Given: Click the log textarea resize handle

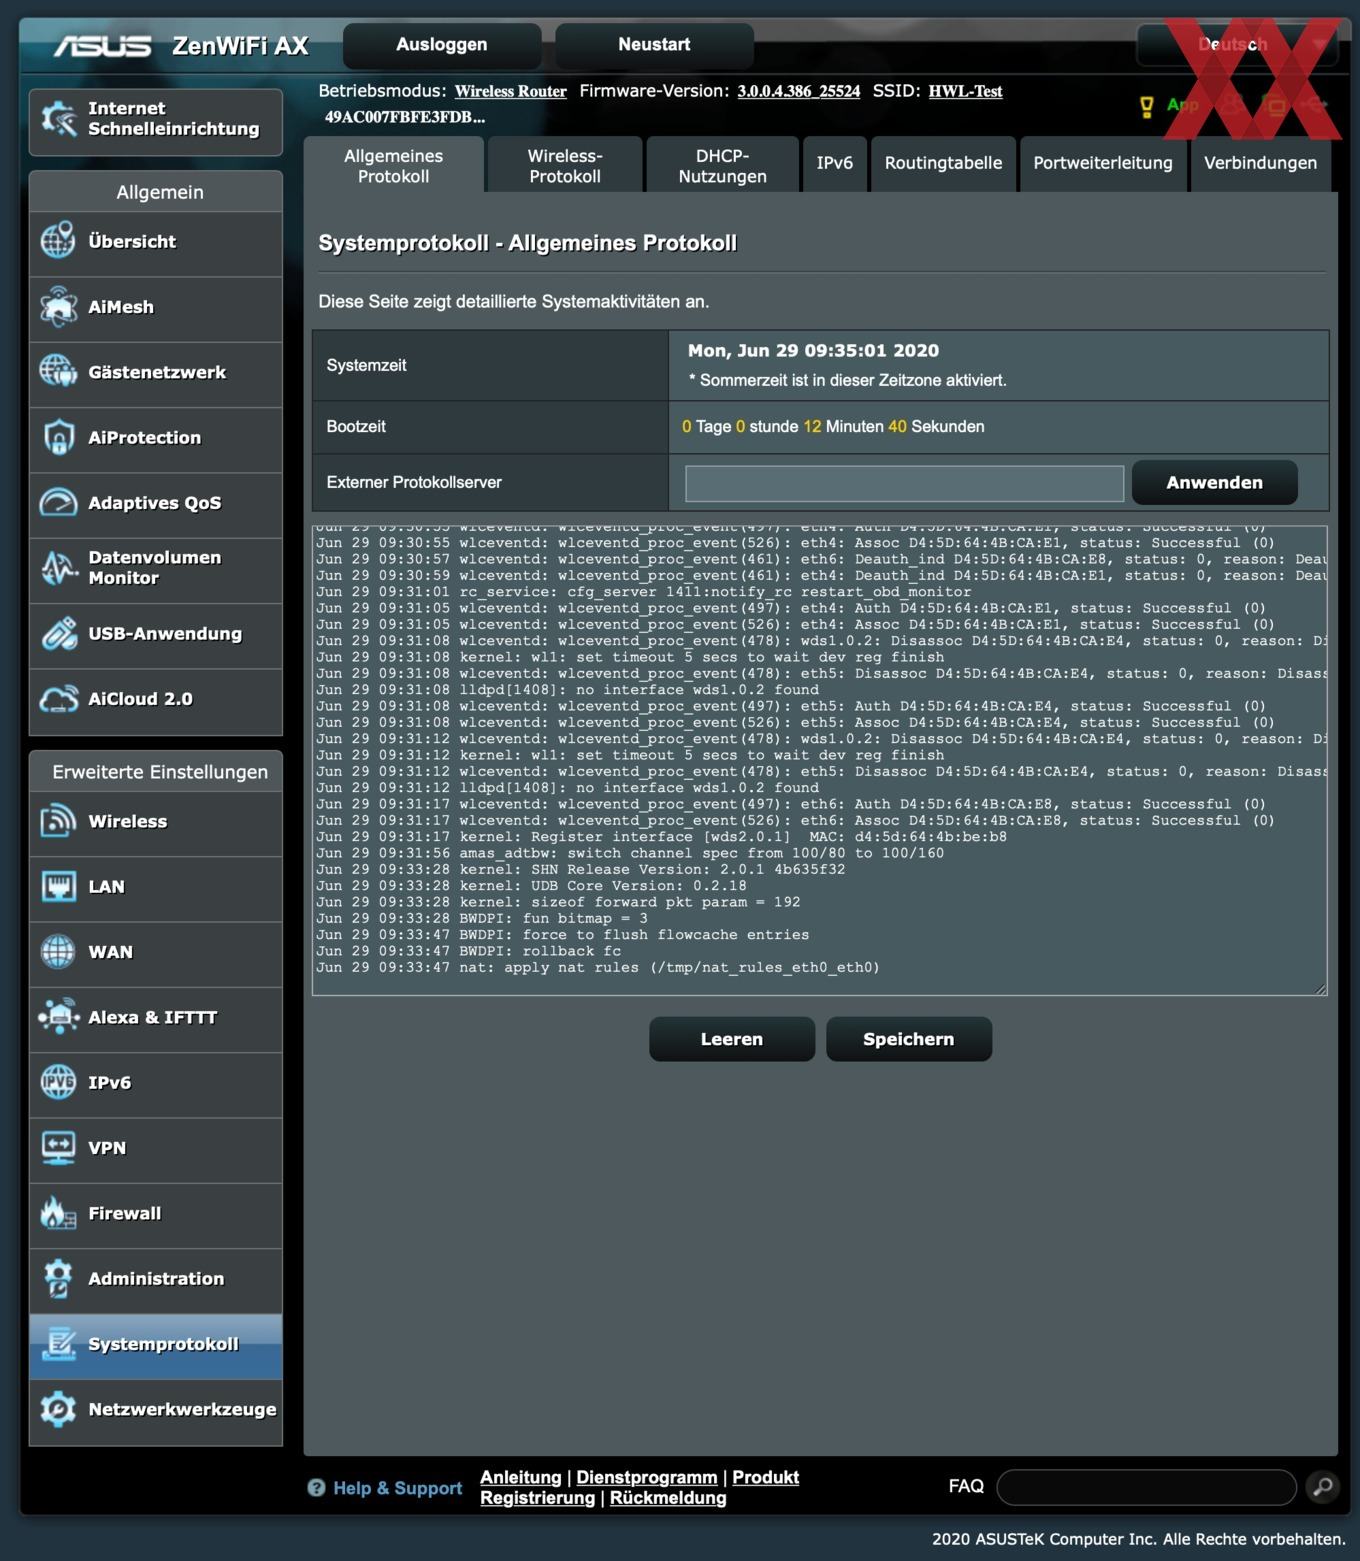Looking at the screenshot, I should [x=1320, y=988].
